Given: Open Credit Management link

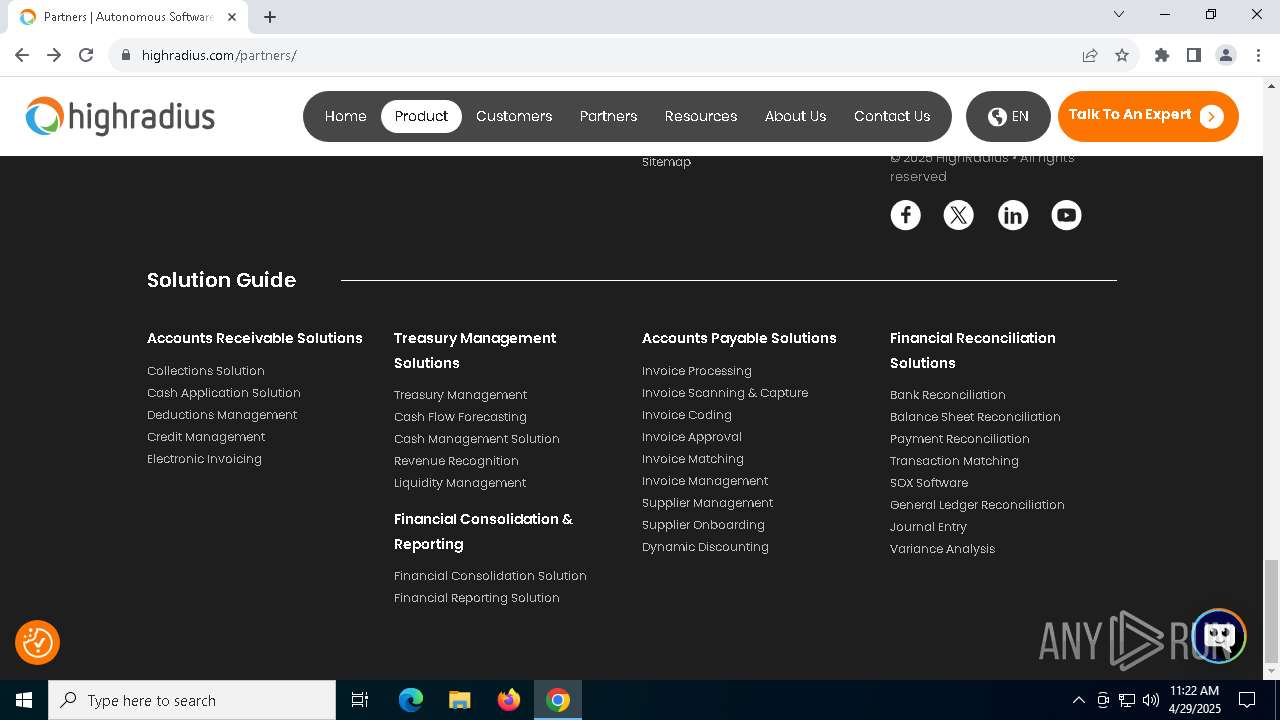Looking at the screenshot, I should pyautogui.click(x=206, y=437).
